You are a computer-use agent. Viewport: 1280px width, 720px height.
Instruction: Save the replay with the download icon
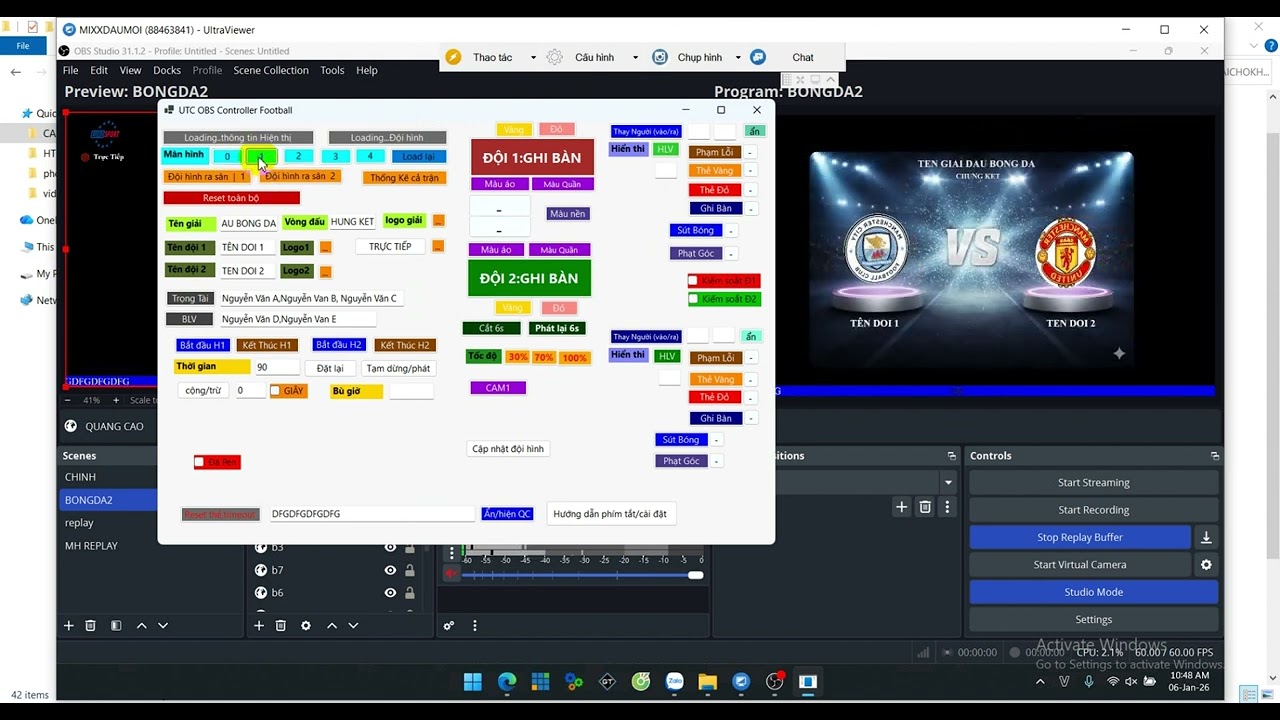pos(1206,537)
